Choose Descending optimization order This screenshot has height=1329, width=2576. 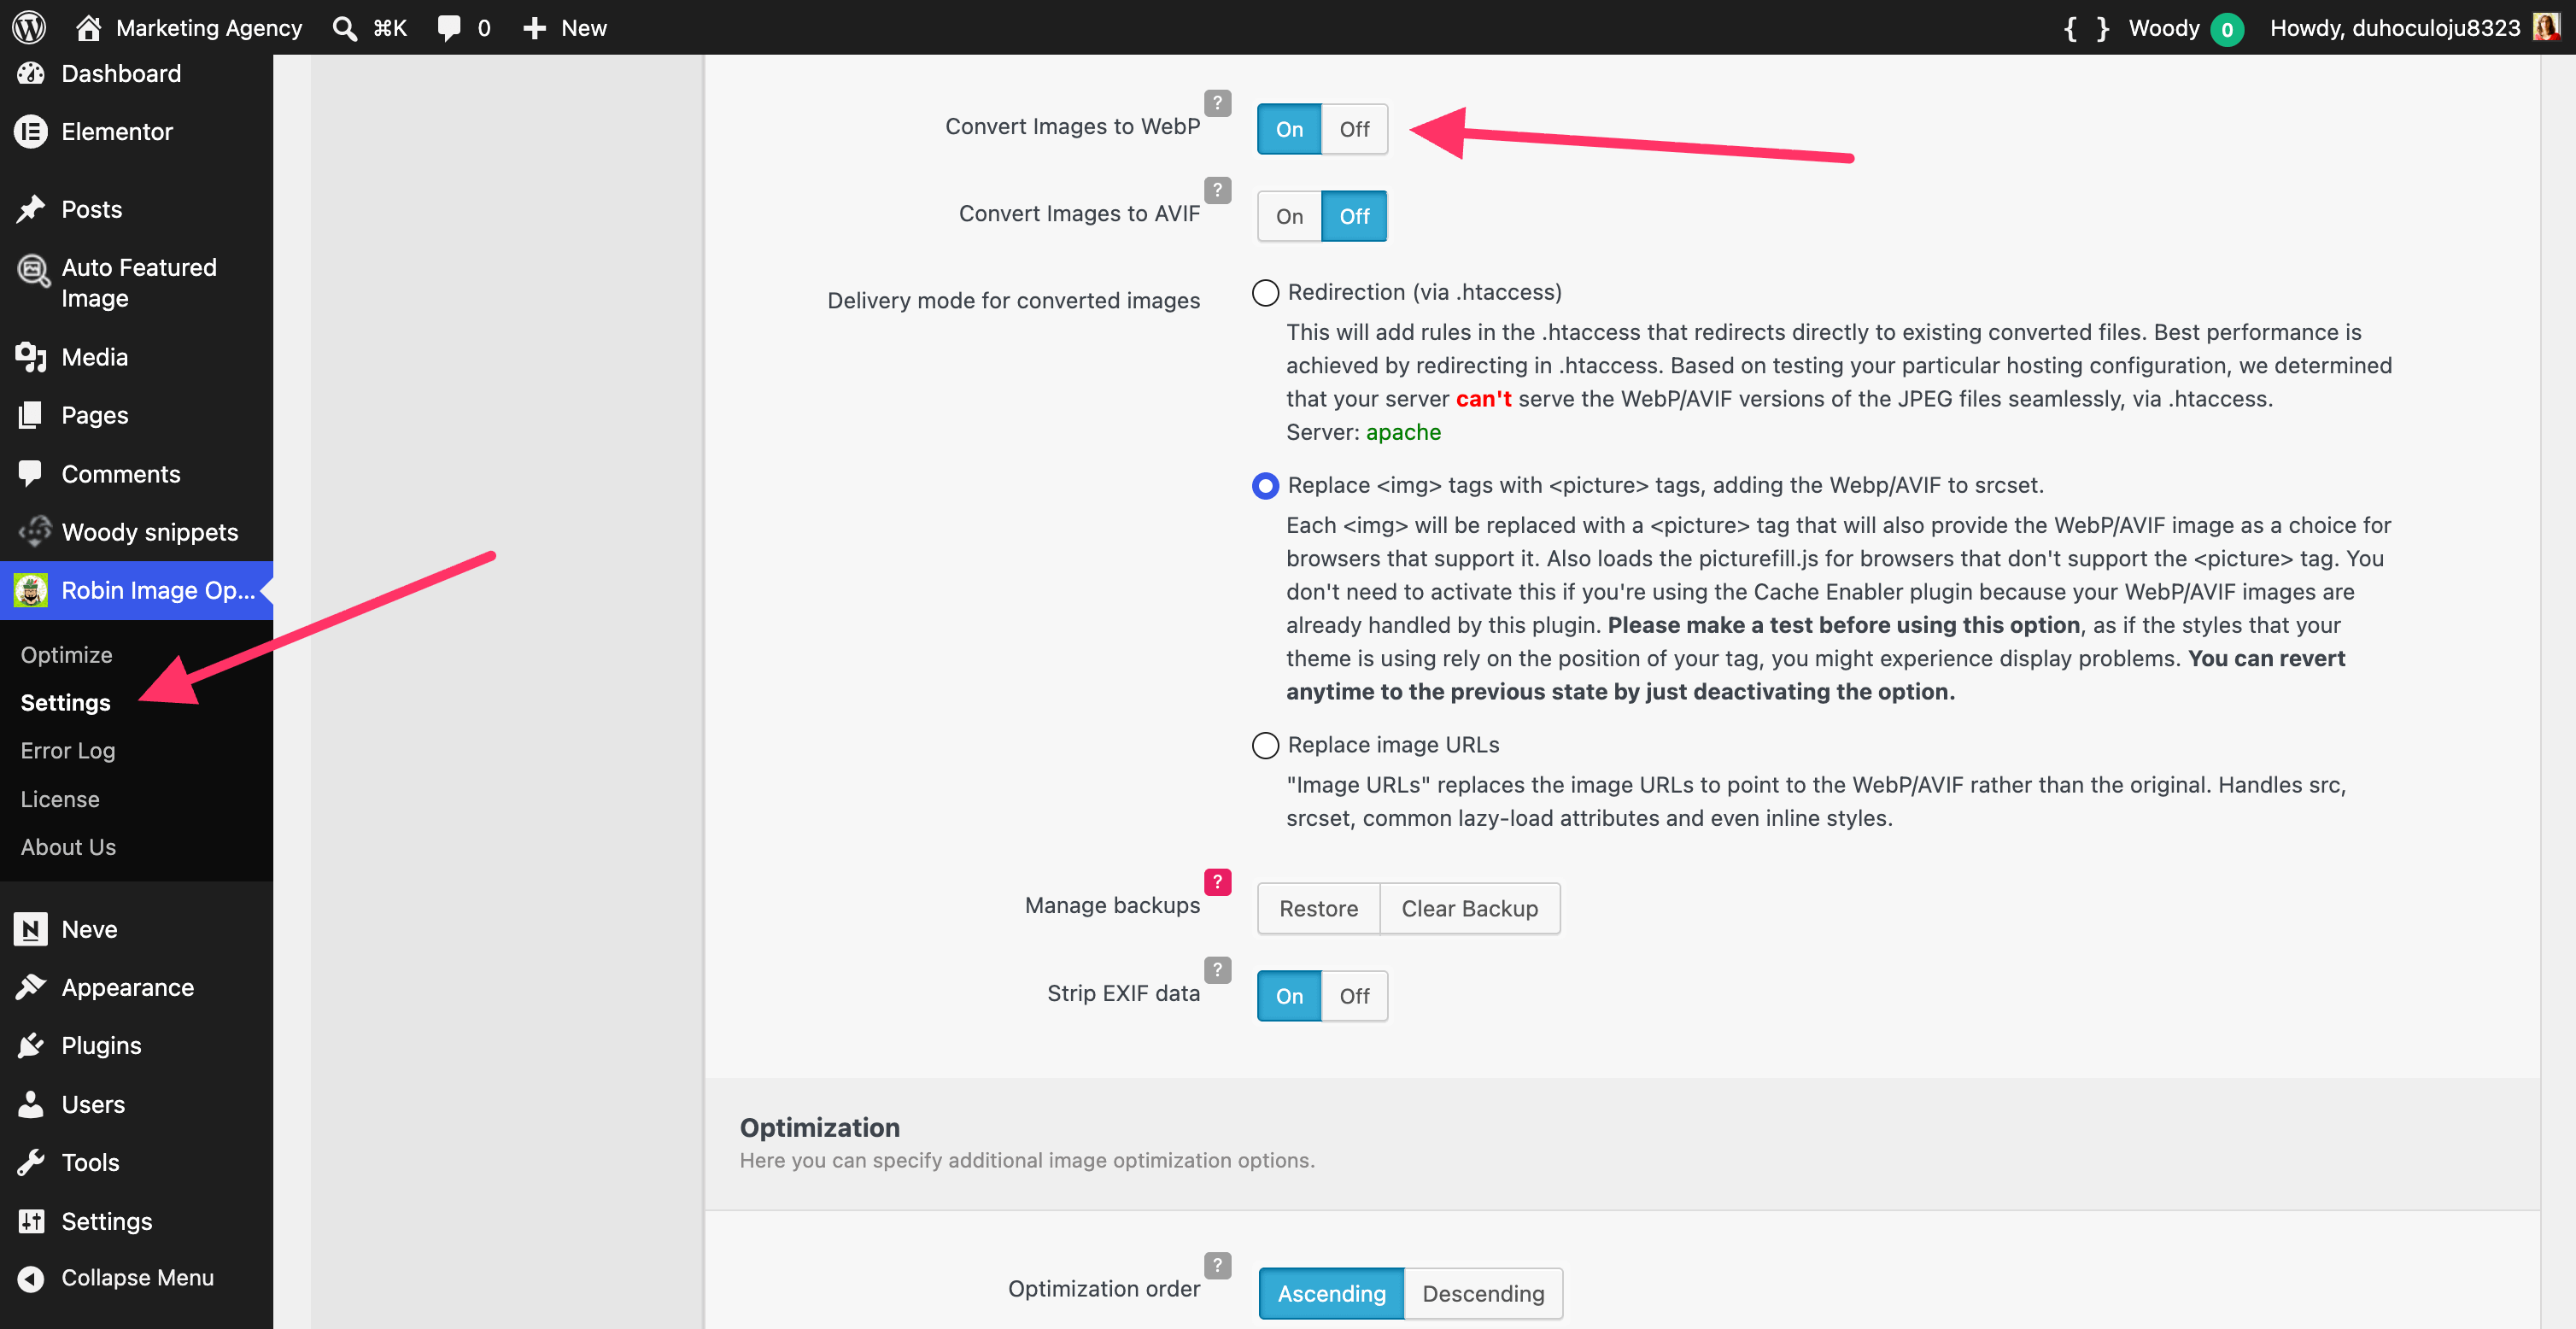pos(1483,1293)
